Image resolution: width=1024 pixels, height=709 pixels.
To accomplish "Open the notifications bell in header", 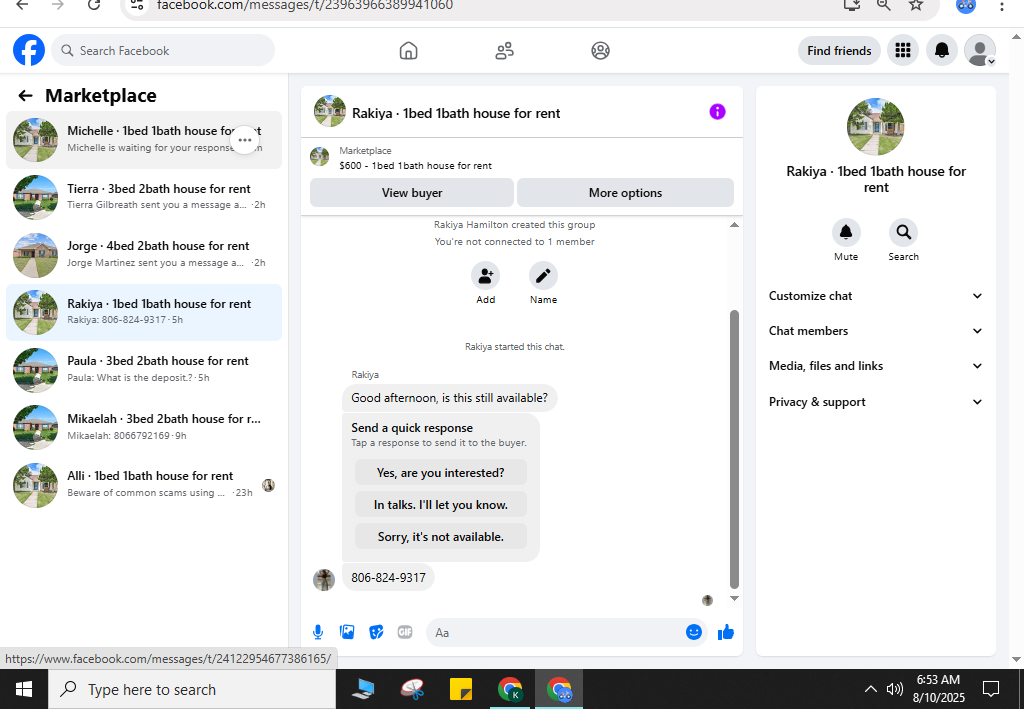I will tap(942, 50).
